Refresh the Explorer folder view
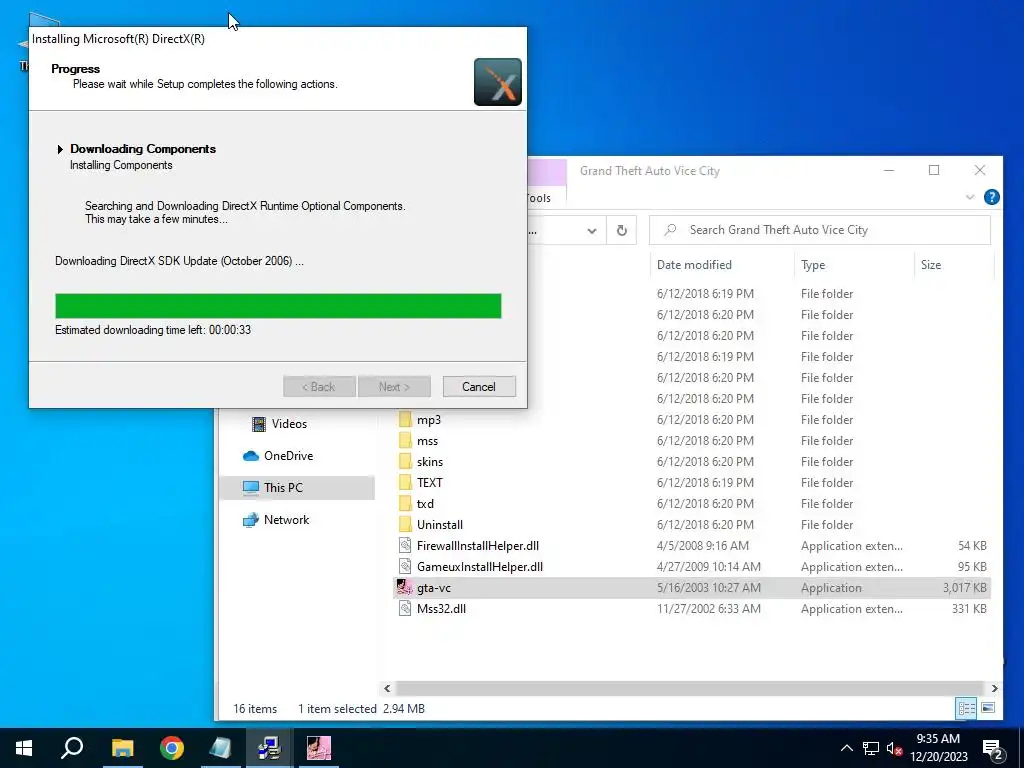 click(x=622, y=230)
